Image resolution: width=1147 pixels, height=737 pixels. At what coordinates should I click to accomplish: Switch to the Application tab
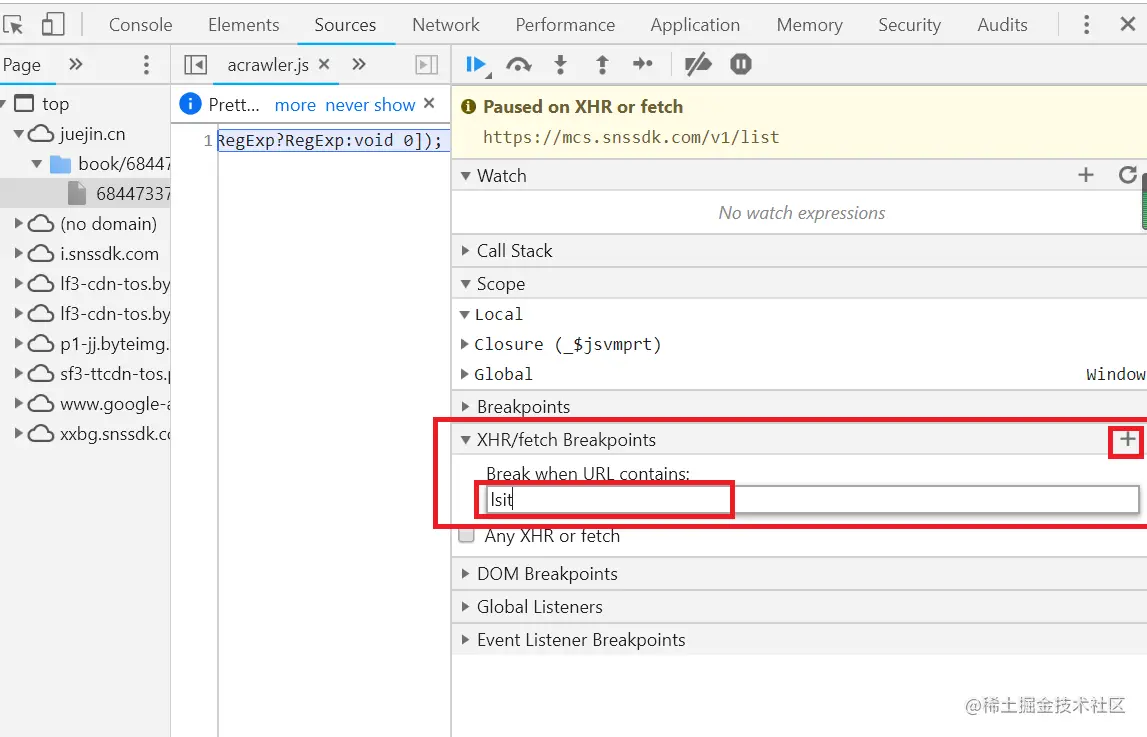(695, 25)
